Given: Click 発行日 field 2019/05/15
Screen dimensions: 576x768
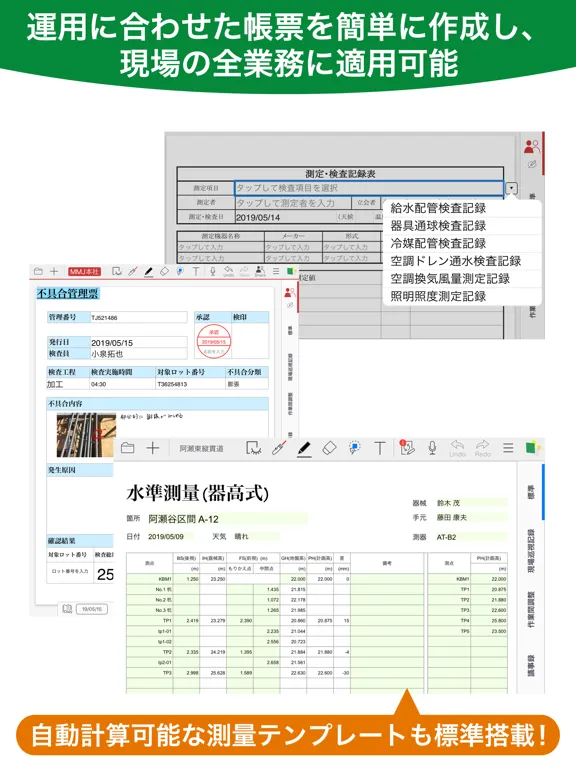Looking at the screenshot, I should click(x=138, y=342).
